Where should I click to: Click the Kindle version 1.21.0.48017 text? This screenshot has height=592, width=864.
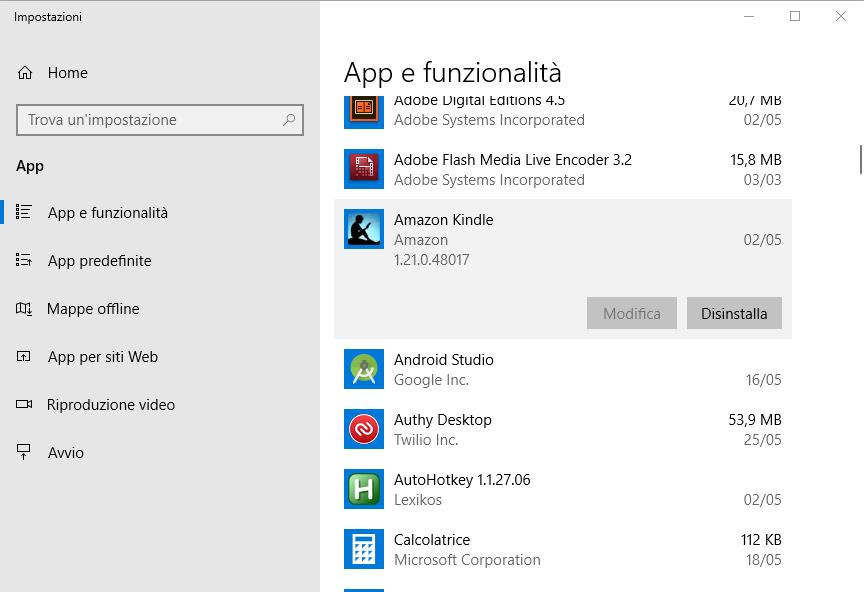point(431,260)
